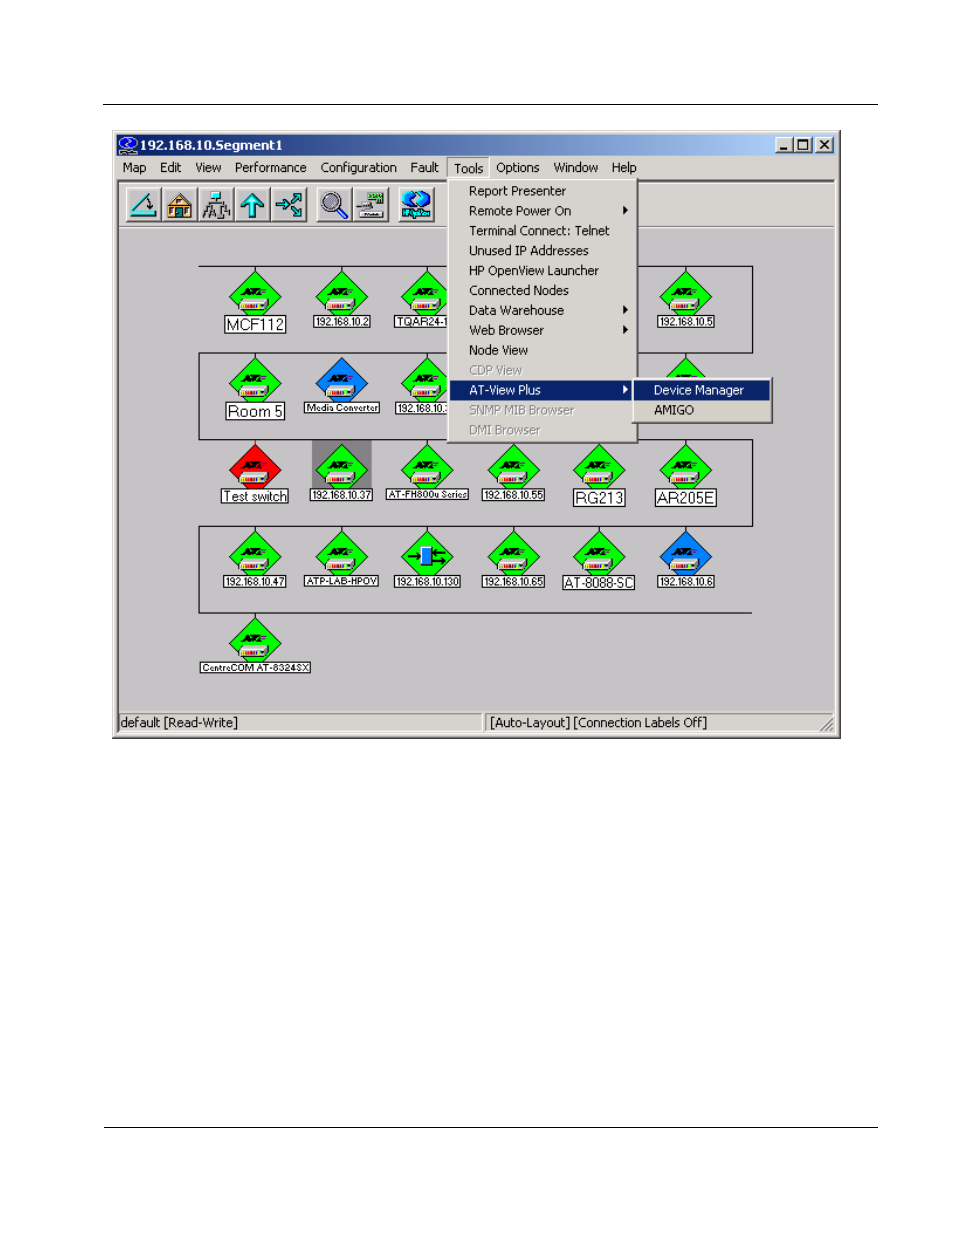Click the Home submap toolbar icon
Image resolution: width=954 pixels, height=1235 pixels.
pyautogui.click(x=180, y=206)
